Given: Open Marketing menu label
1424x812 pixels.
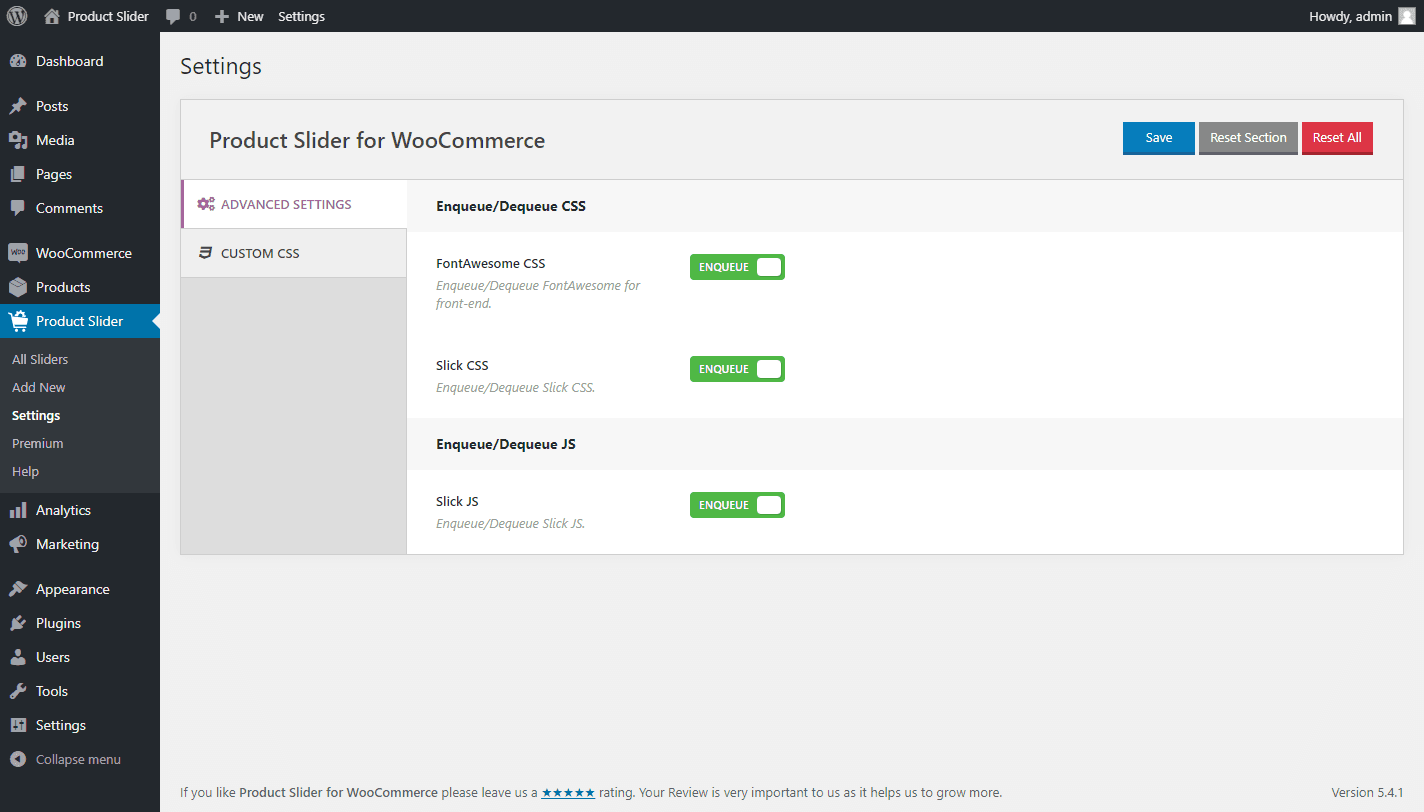Looking at the screenshot, I should tap(67, 544).
